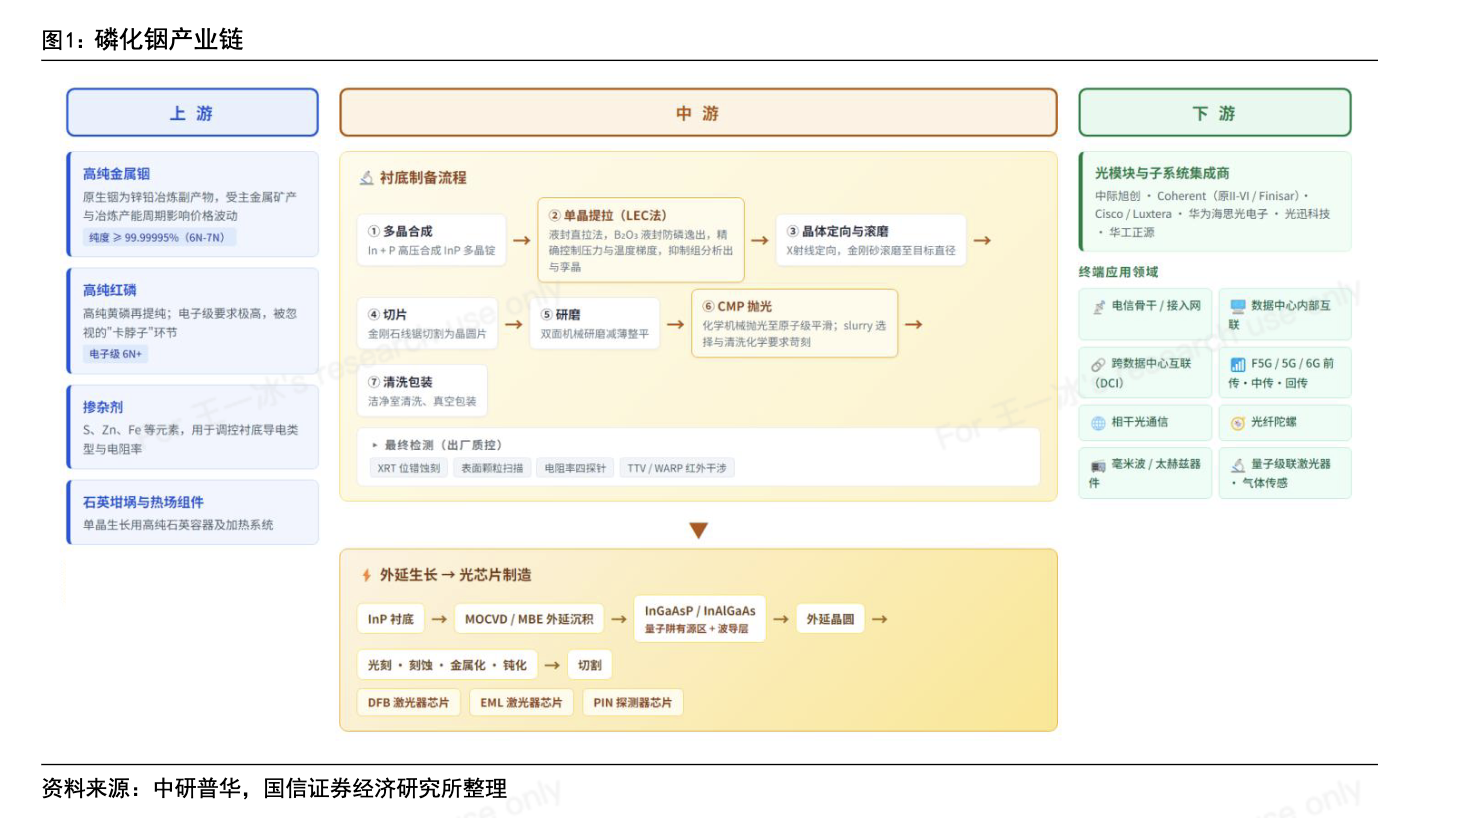Click the flask icon beside 衬底制备流程
The image size is (1464, 818).
[367, 178]
